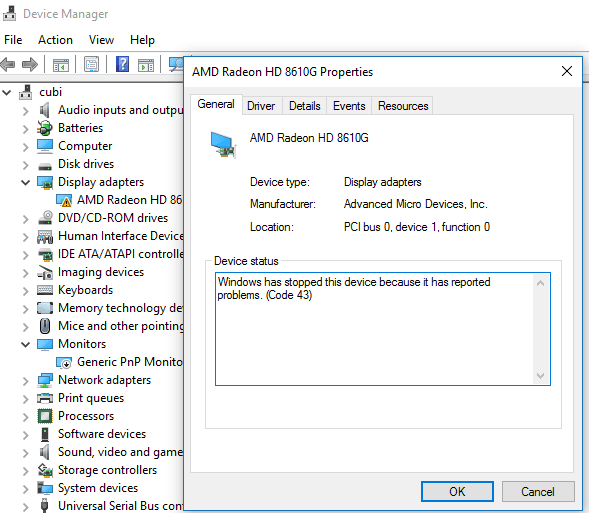This screenshot has height=513, width=589.
Task: Expand the Keyboards node
Action: (25, 291)
